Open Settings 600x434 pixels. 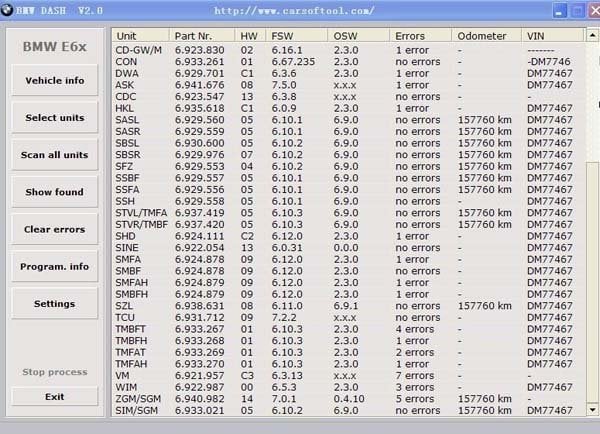(55, 303)
